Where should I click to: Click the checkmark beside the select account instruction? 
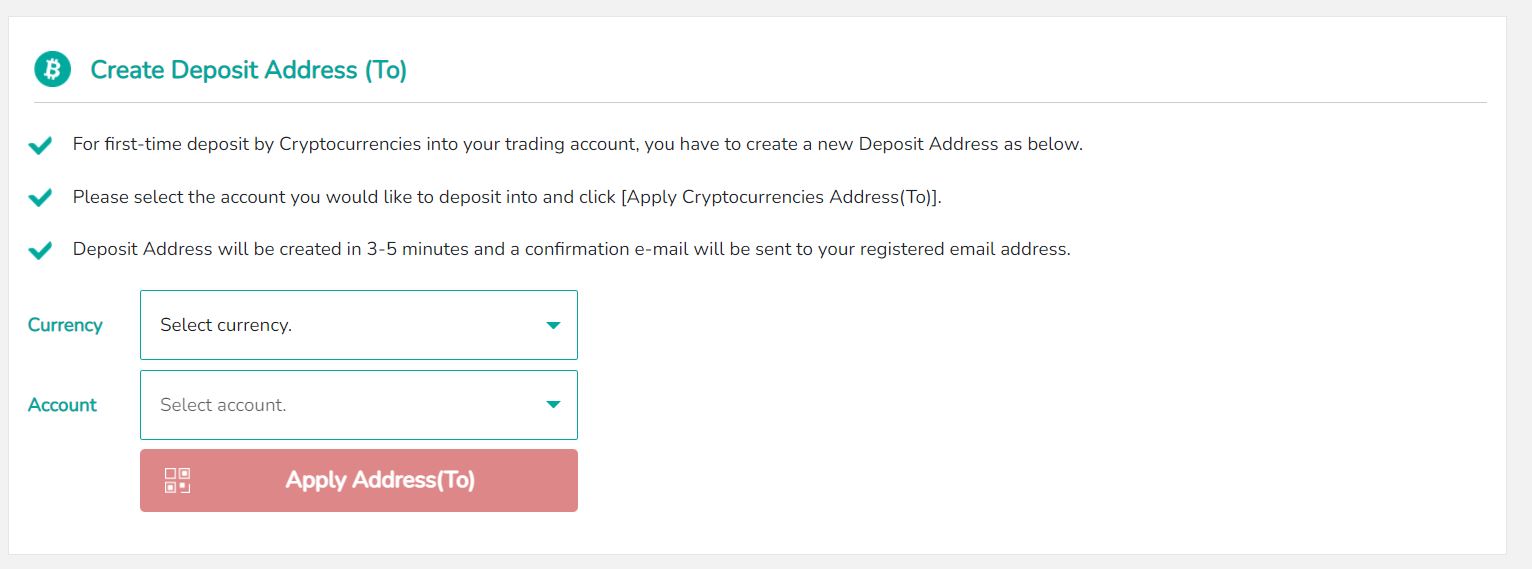point(40,198)
